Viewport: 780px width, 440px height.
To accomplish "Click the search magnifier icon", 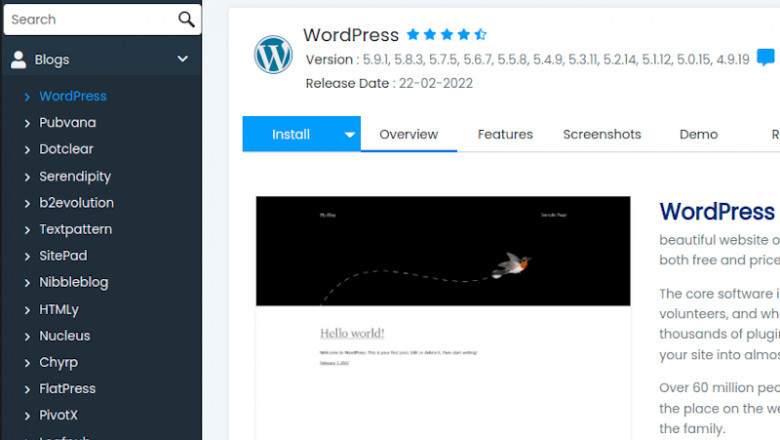I will point(186,19).
